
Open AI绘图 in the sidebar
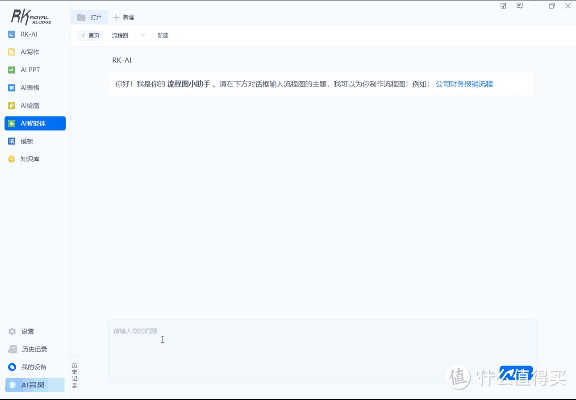[24, 105]
